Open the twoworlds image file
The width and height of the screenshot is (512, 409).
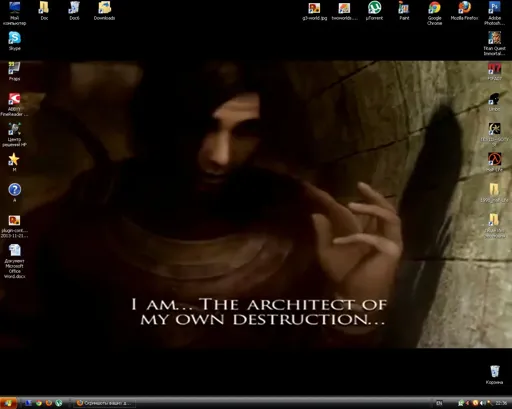(x=344, y=11)
